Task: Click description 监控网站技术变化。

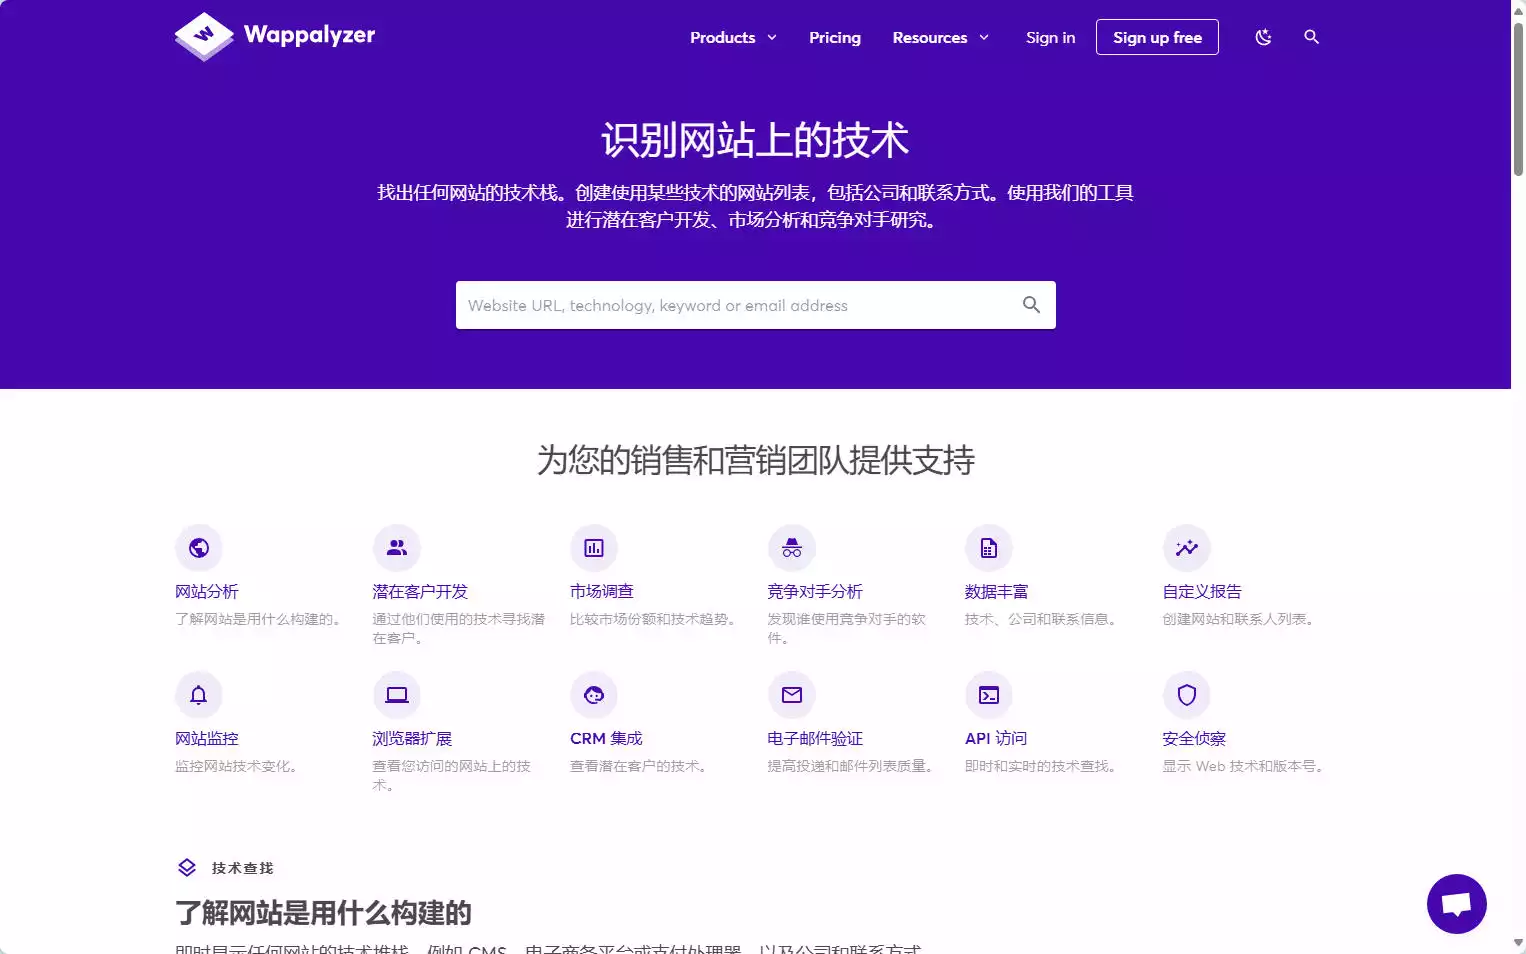Action: pos(238,766)
